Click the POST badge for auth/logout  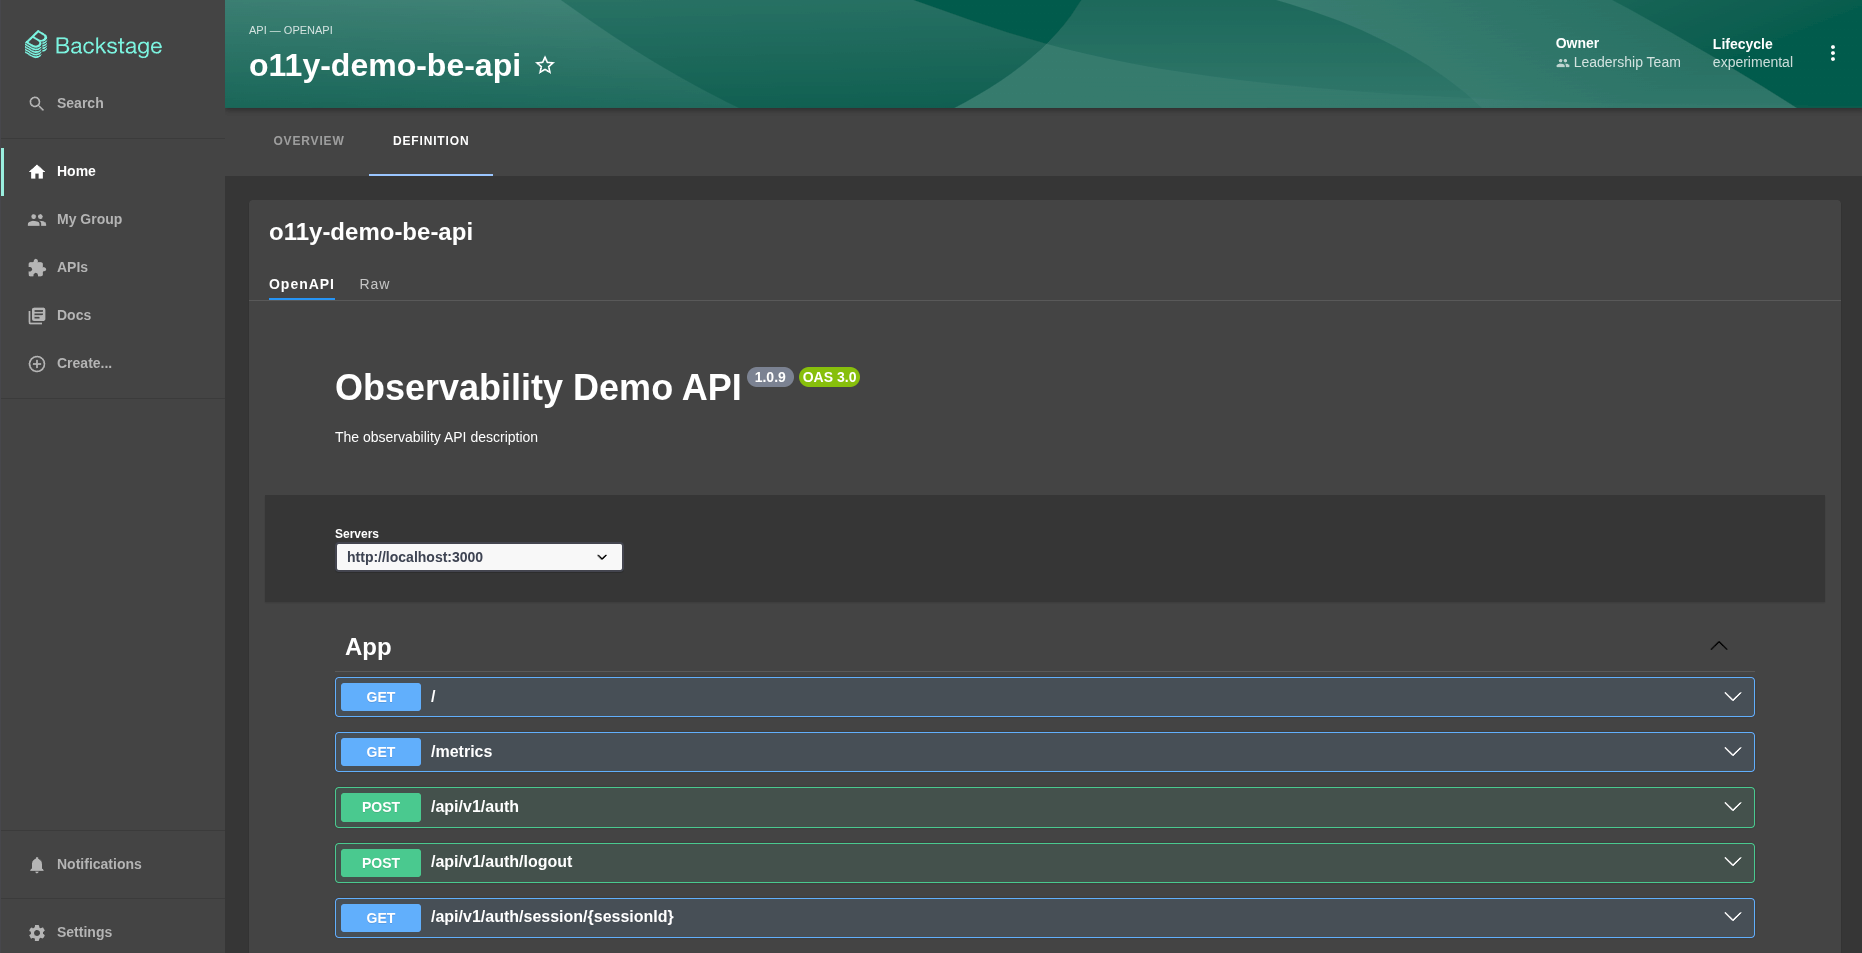[381, 863]
